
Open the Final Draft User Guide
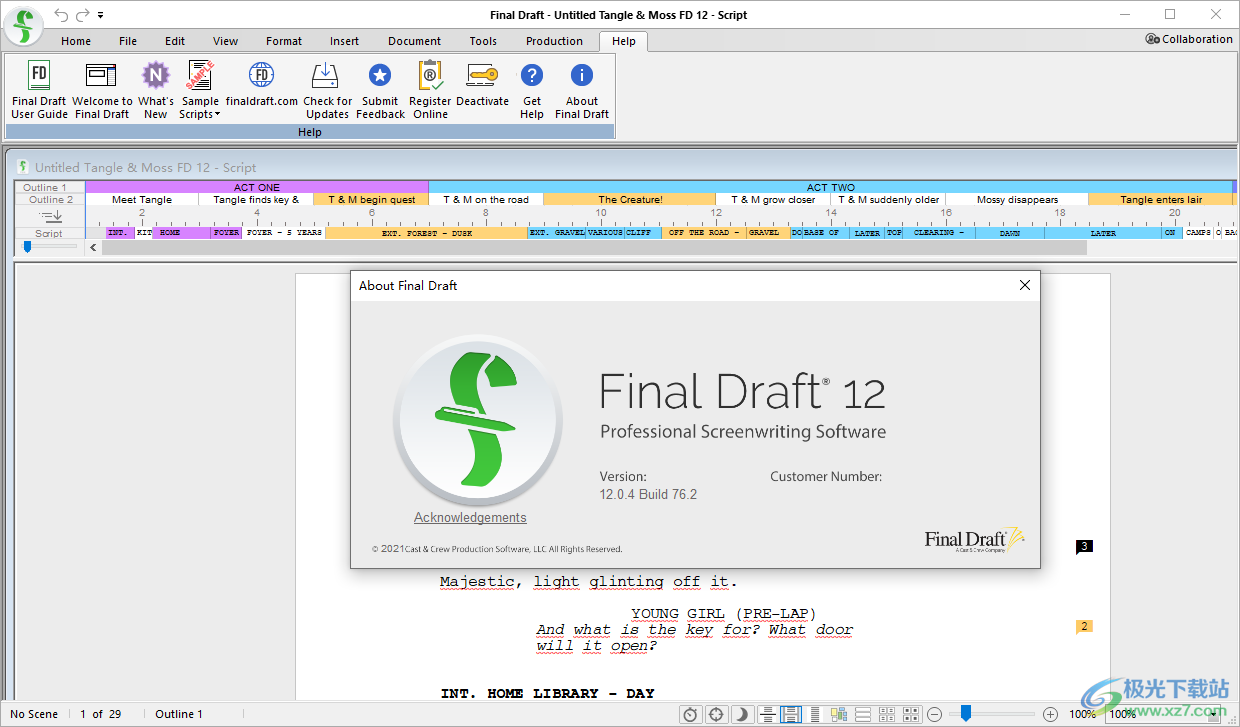coord(39,90)
